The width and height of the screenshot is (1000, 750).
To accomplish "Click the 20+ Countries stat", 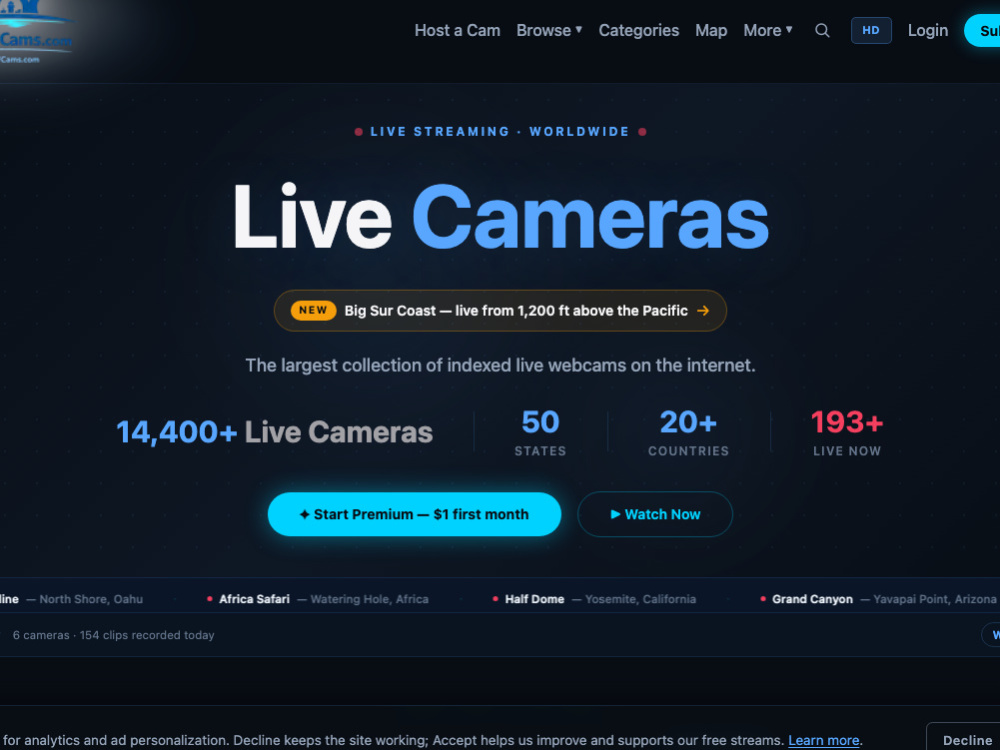I will tap(688, 432).
